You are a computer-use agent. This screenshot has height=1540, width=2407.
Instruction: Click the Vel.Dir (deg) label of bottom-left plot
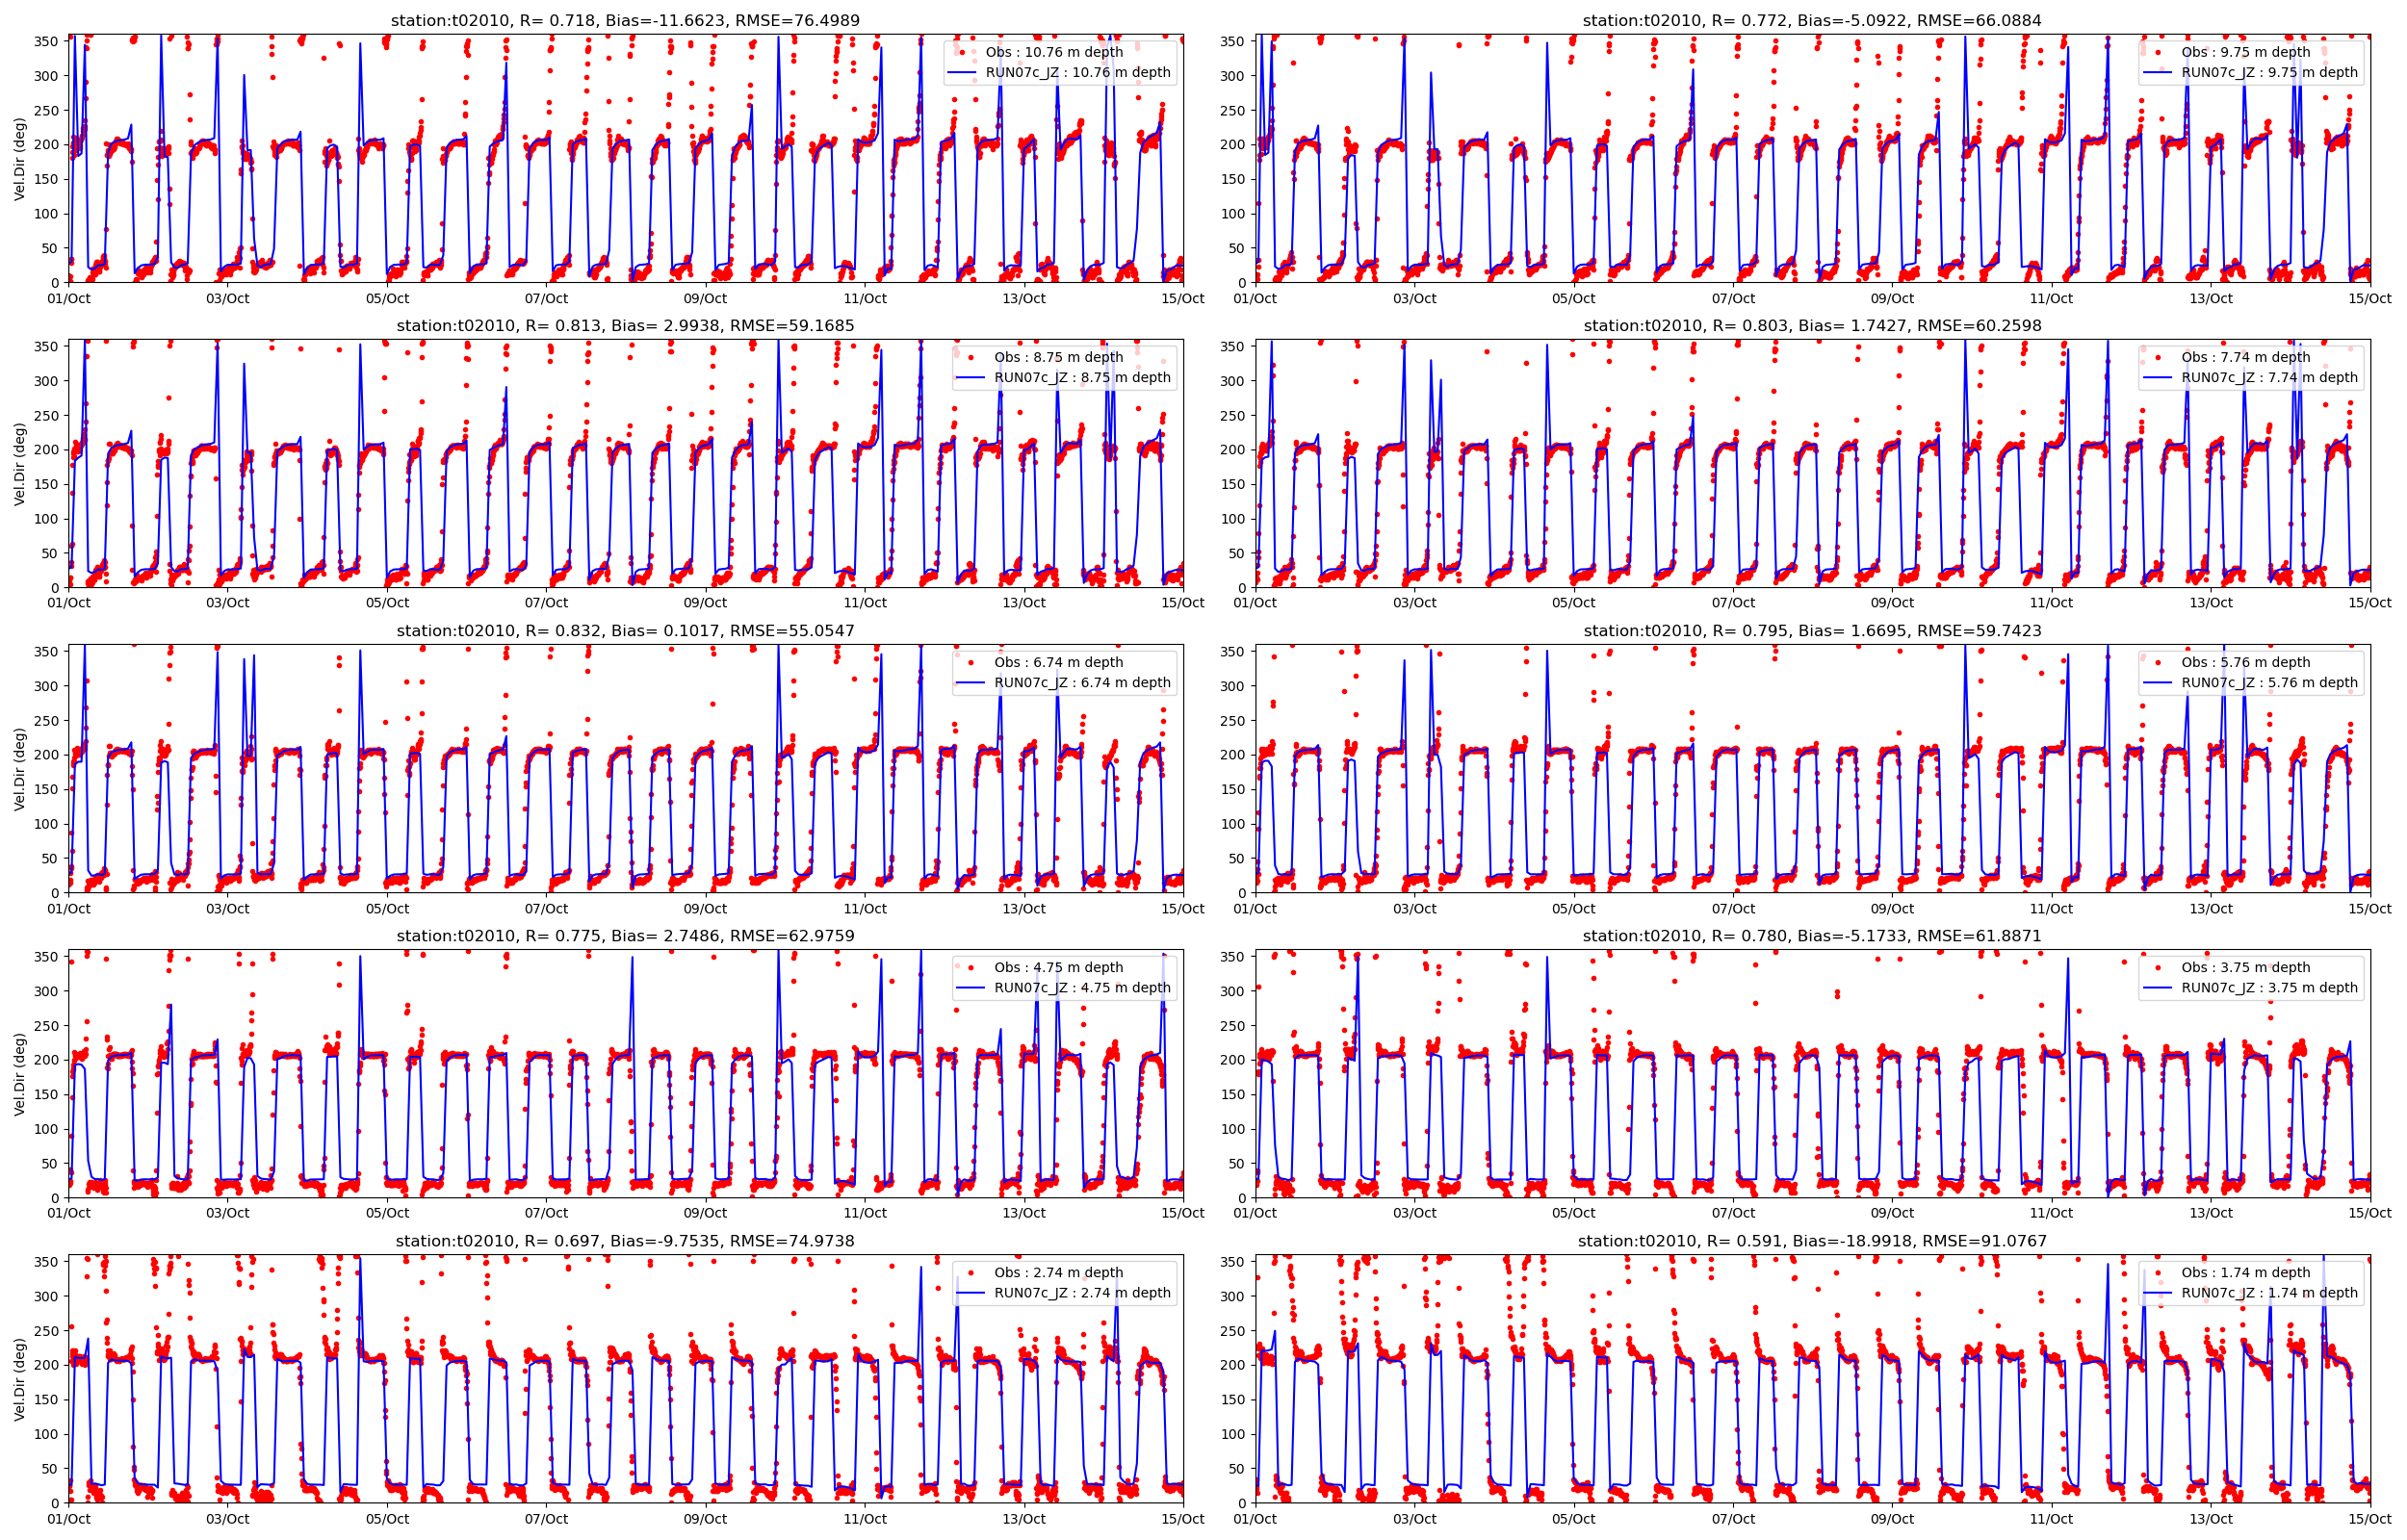20,1379
